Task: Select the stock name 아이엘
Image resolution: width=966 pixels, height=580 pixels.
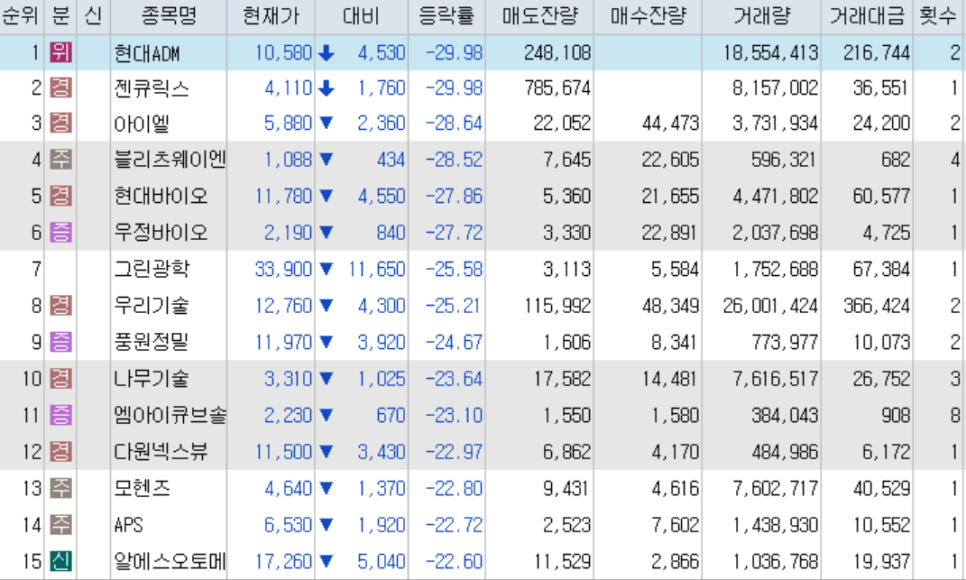Action: (x=142, y=125)
